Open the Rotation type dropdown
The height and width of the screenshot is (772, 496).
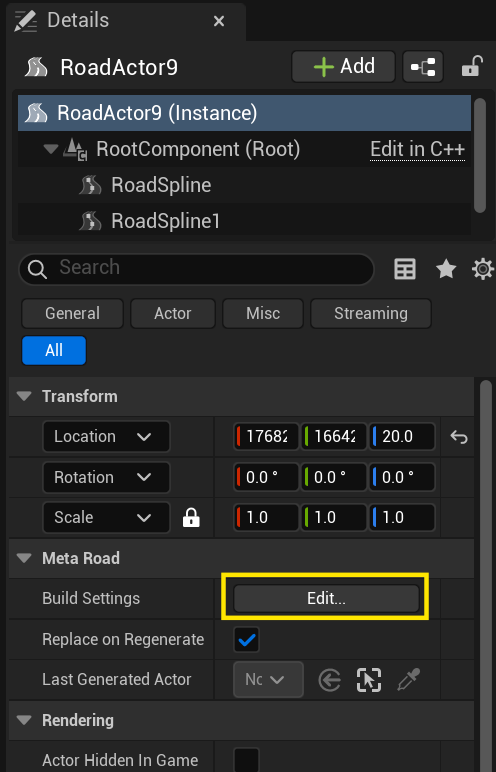pos(106,477)
